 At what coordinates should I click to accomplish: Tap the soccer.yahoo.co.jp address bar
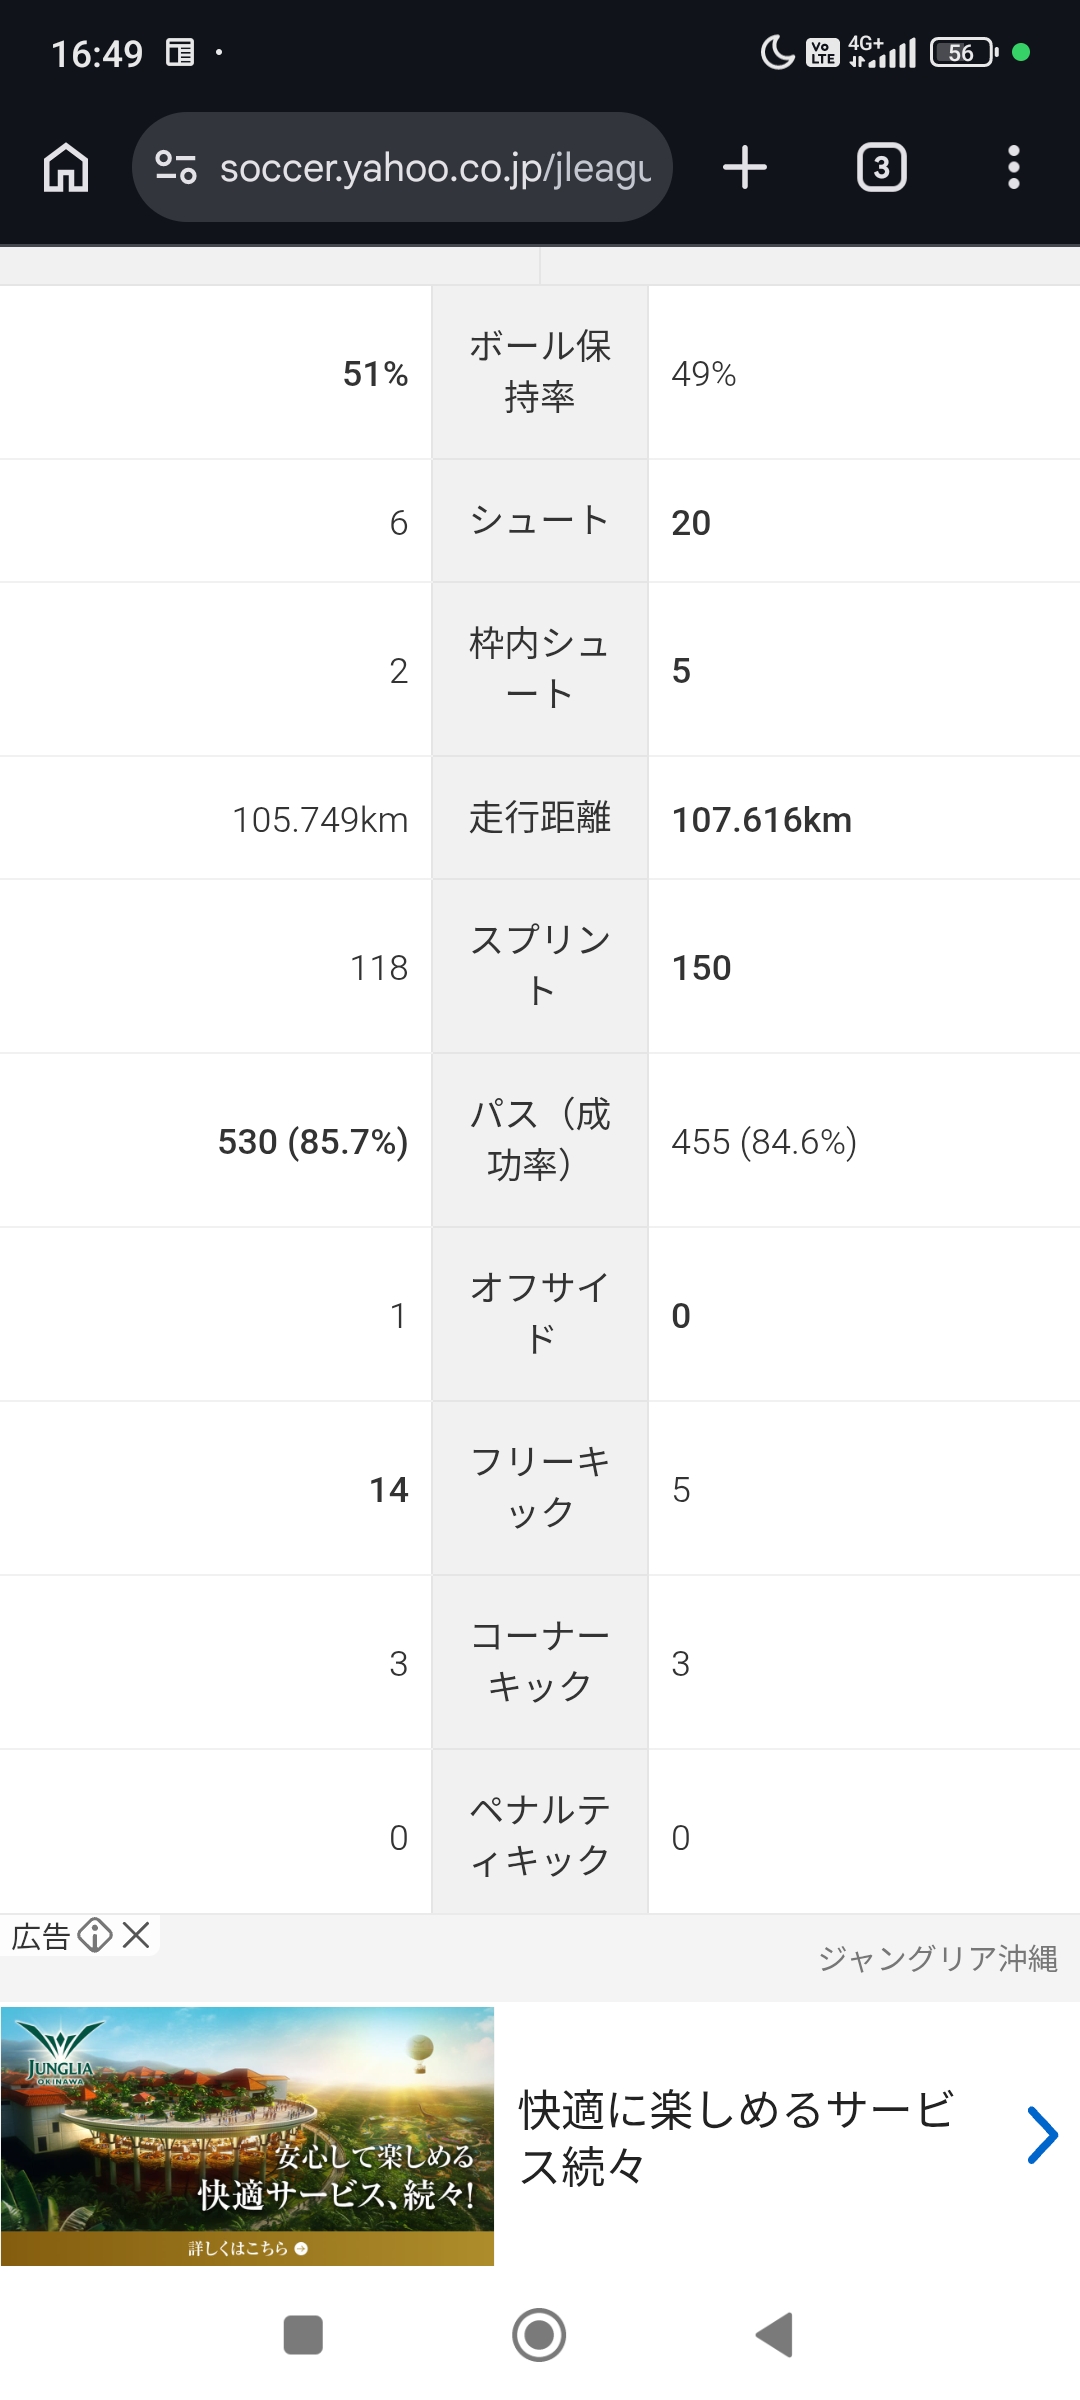click(435, 168)
